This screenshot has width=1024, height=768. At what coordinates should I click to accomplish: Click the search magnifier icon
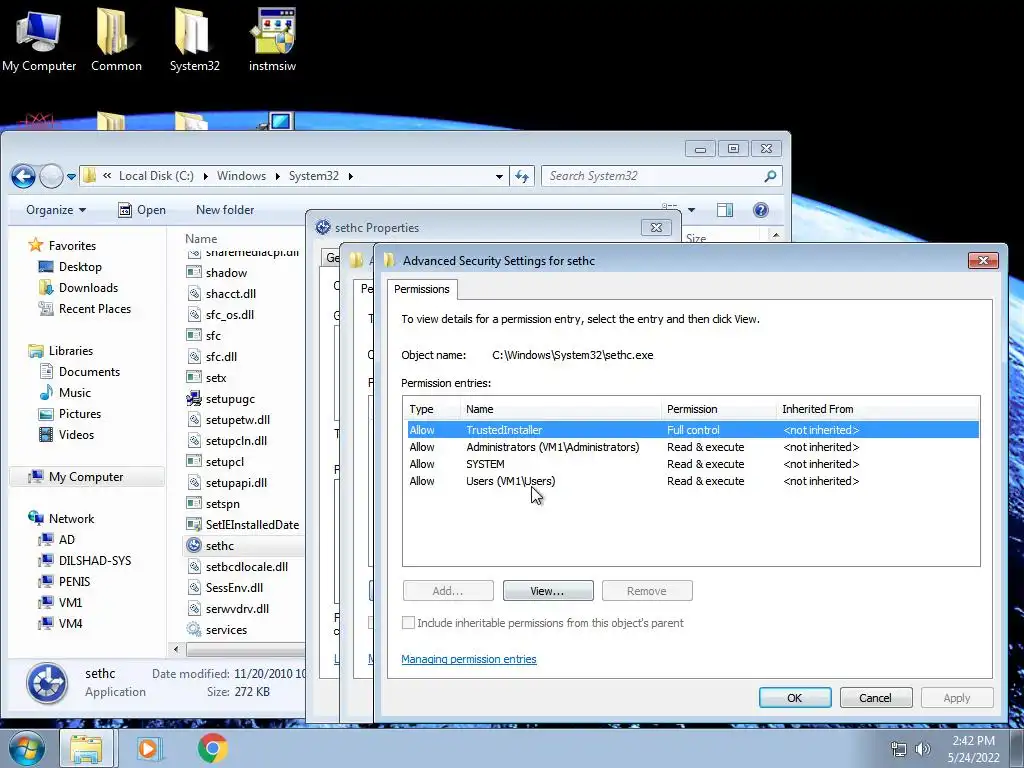[771, 176]
